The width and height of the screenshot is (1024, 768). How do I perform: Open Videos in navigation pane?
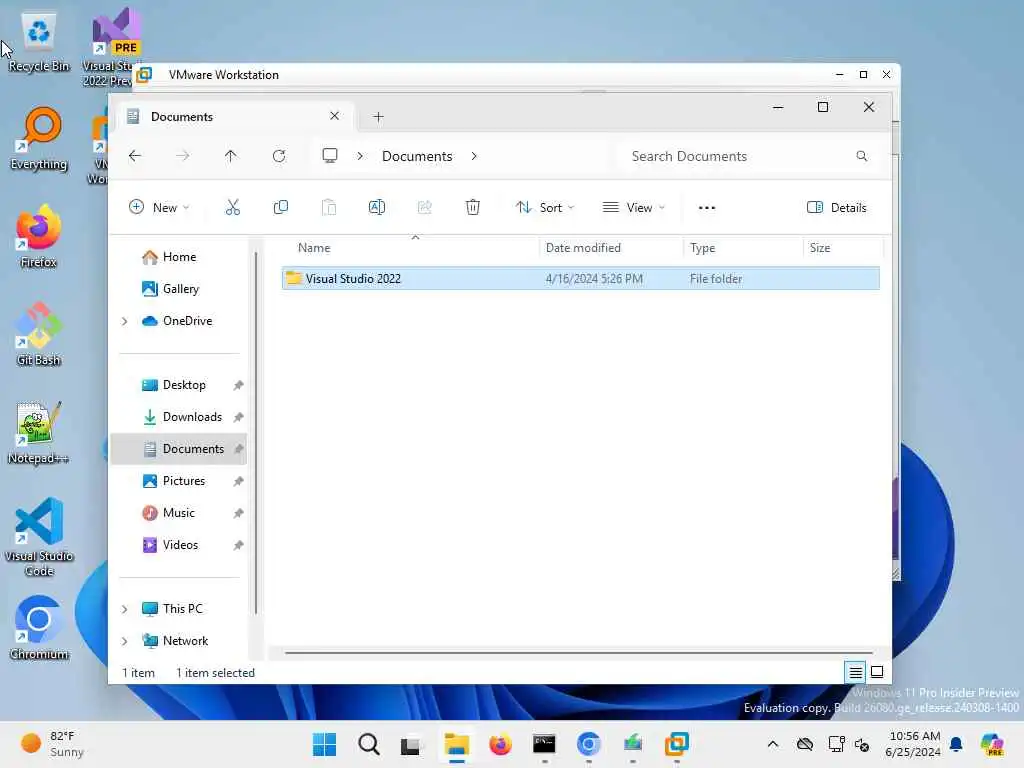[x=180, y=545]
